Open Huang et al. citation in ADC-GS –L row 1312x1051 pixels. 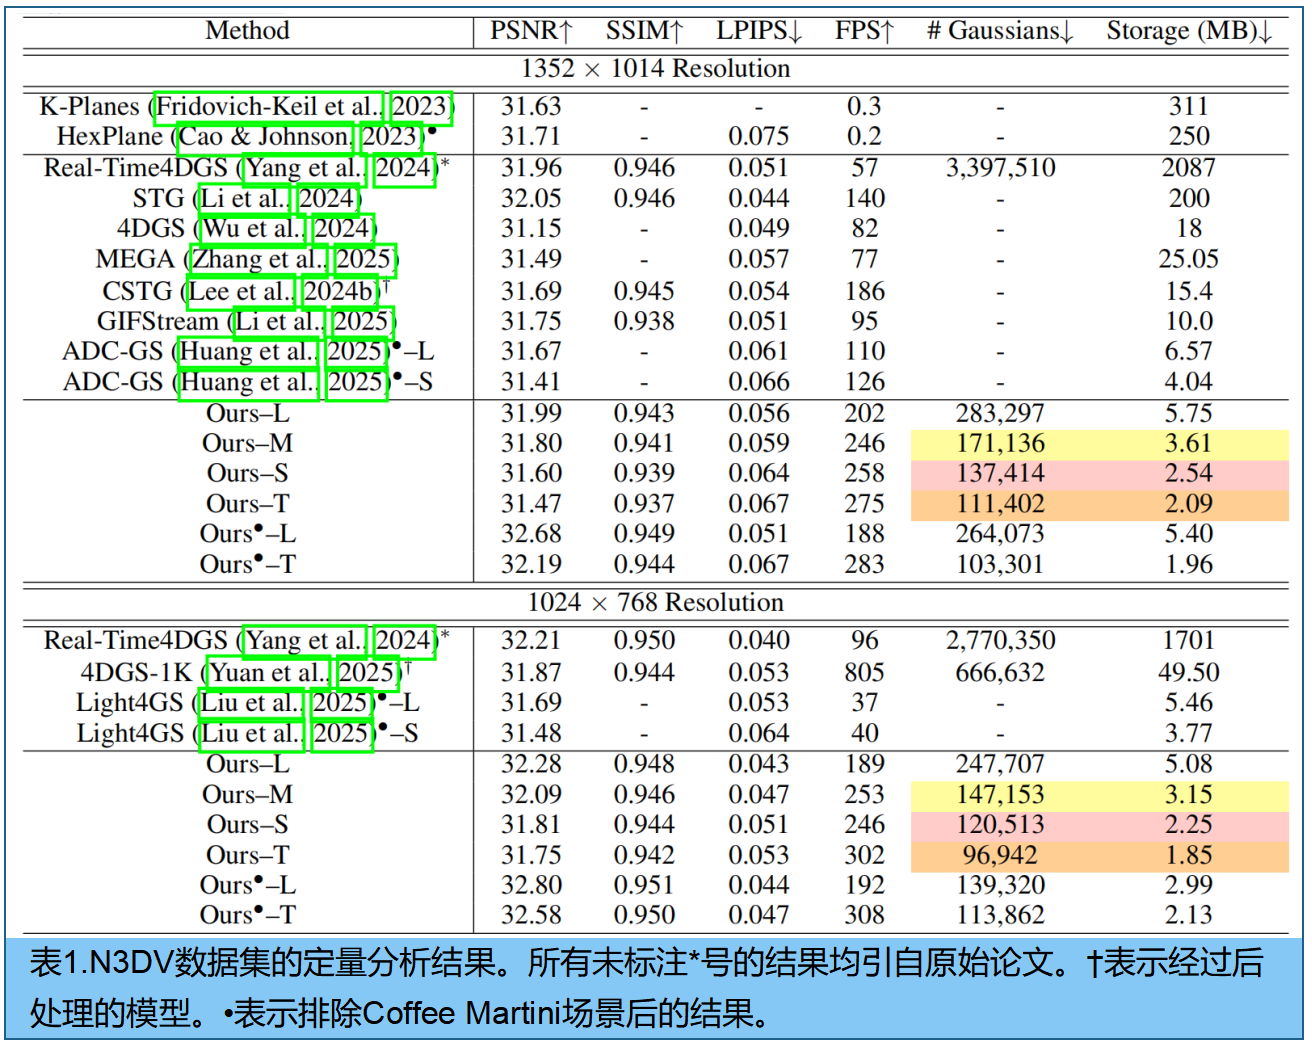pyautogui.click(x=248, y=352)
